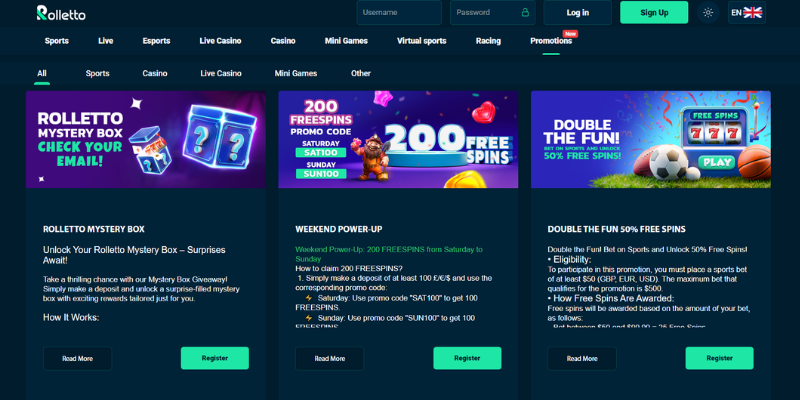Focus the Username input field

[x=399, y=12]
